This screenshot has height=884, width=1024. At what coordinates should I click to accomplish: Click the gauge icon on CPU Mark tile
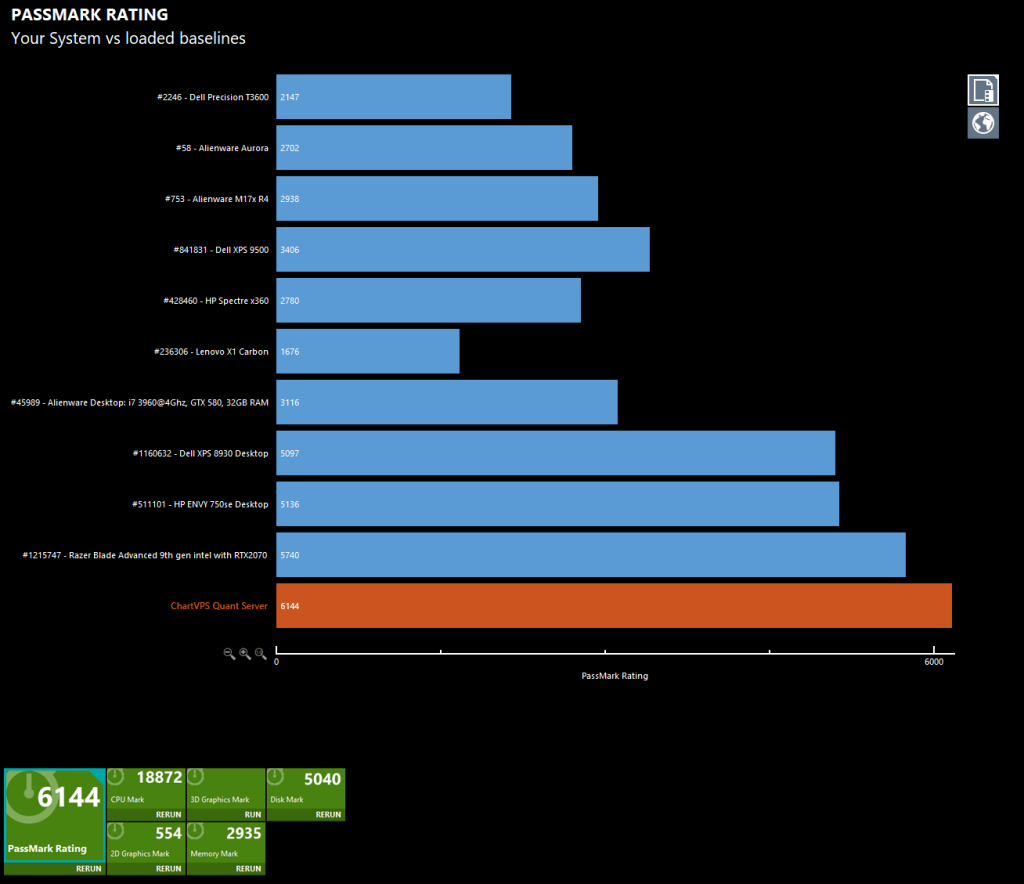click(116, 777)
